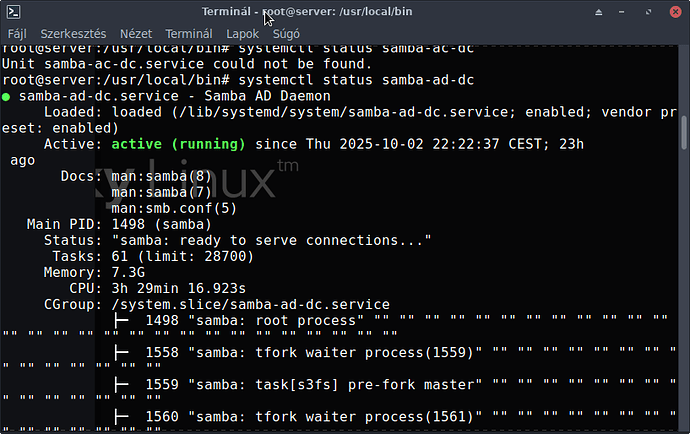Click the green status dot beside samba-ad-dc.service
Image resolution: width=690 pixels, height=434 pixels.
click(x=7, y=96)
